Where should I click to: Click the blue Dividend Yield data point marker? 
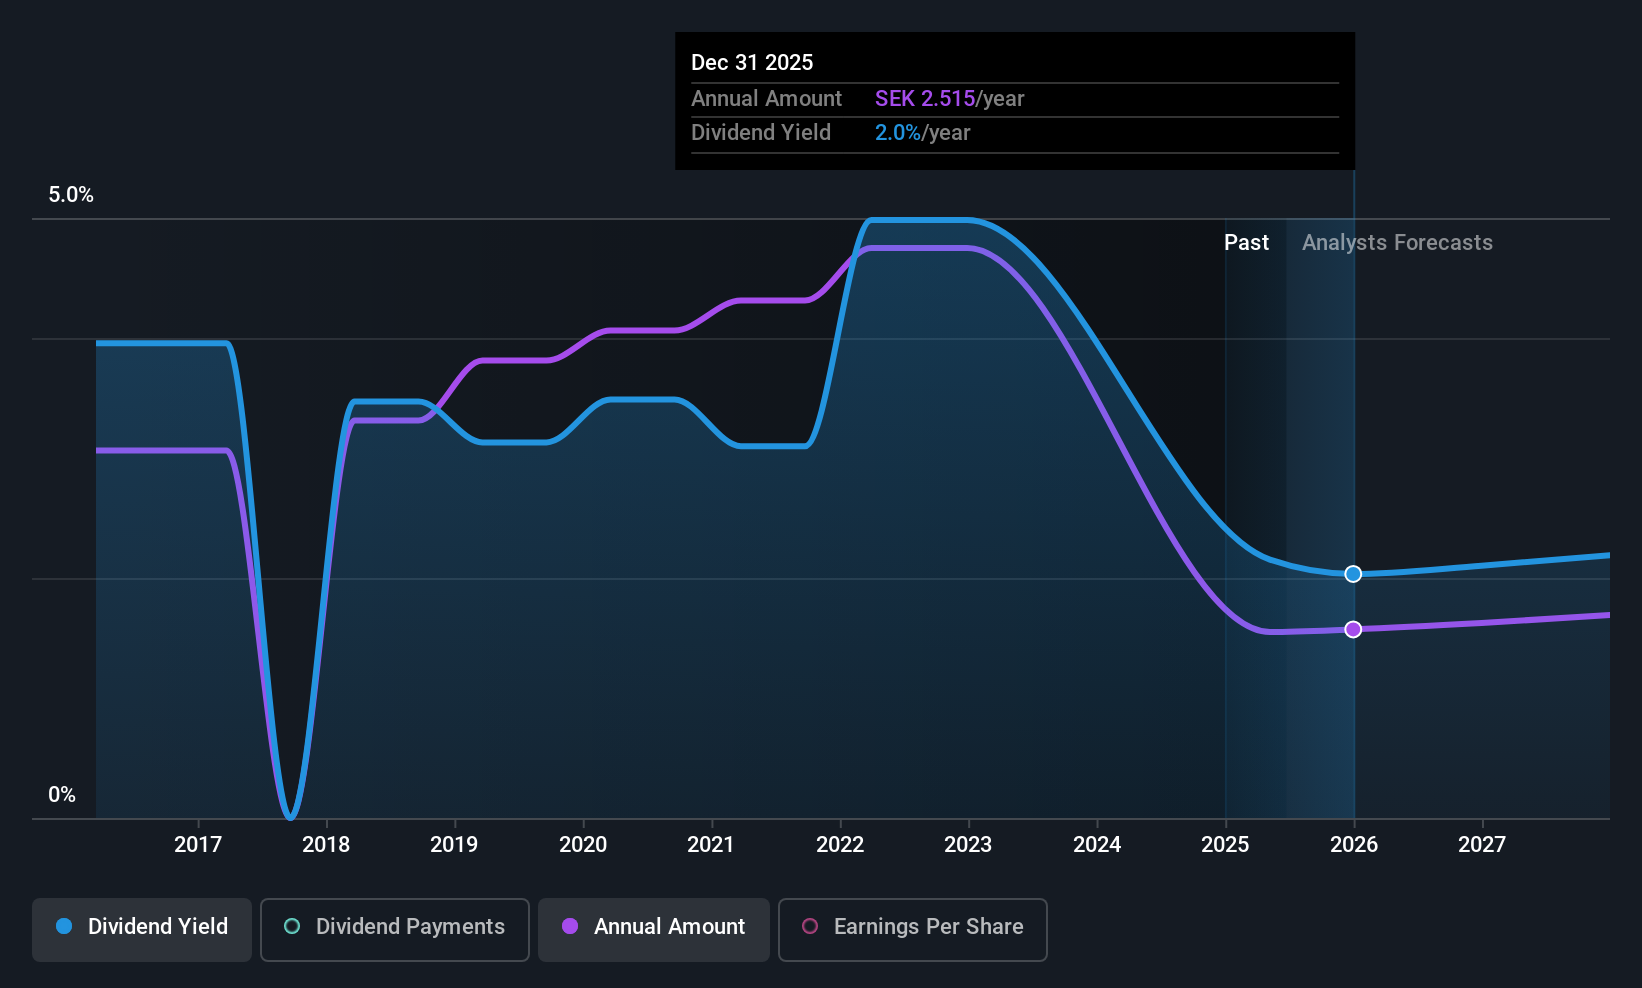[1353, 574]
